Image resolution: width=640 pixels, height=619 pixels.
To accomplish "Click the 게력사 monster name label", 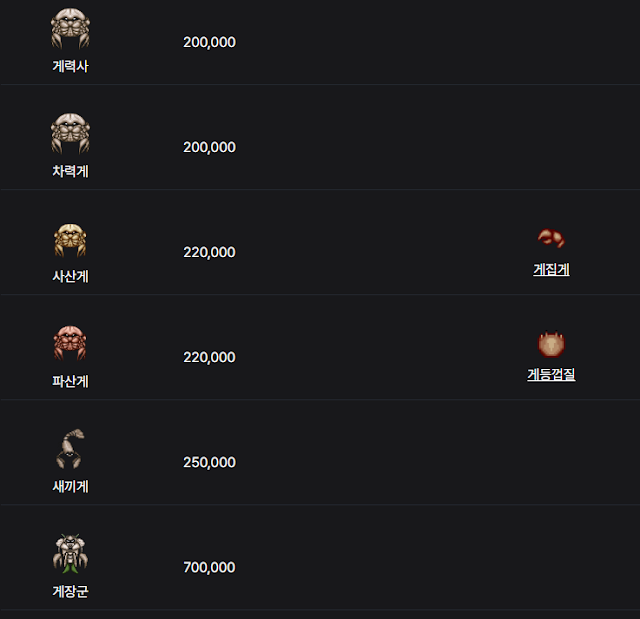I will [x=70, y=66].
